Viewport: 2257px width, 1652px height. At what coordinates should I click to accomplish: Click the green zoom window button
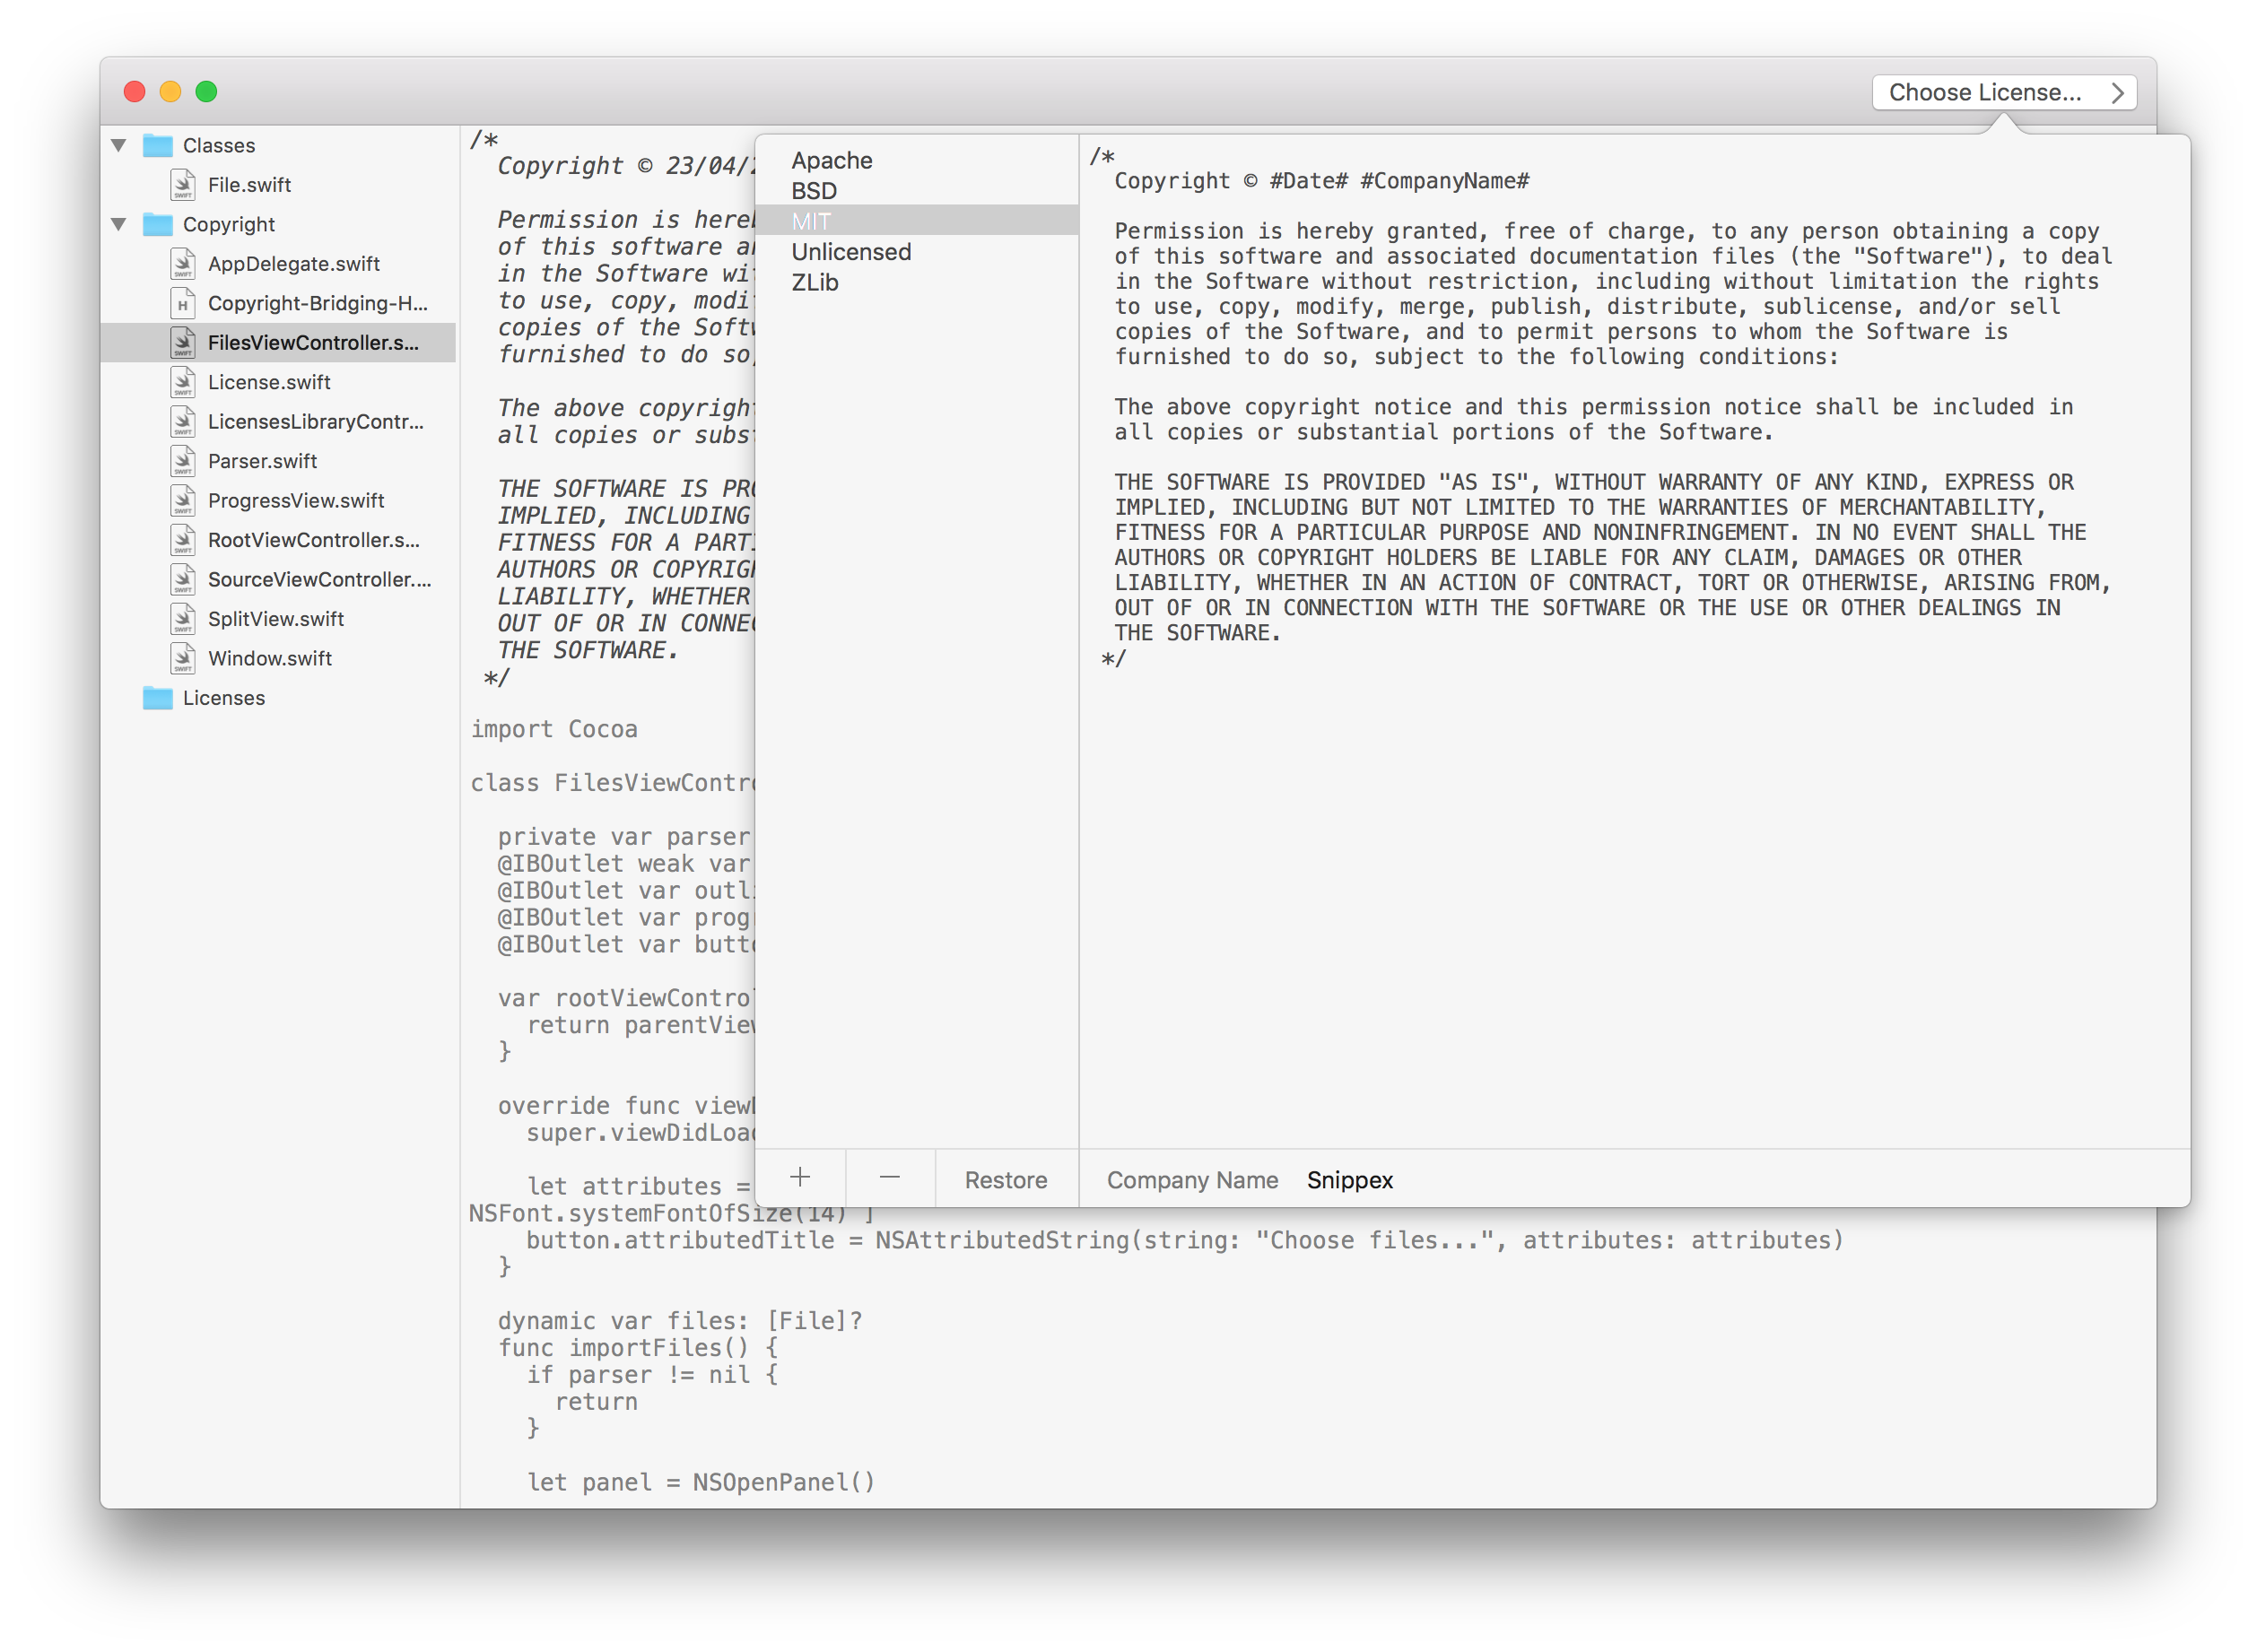click(x=207, y=92)
